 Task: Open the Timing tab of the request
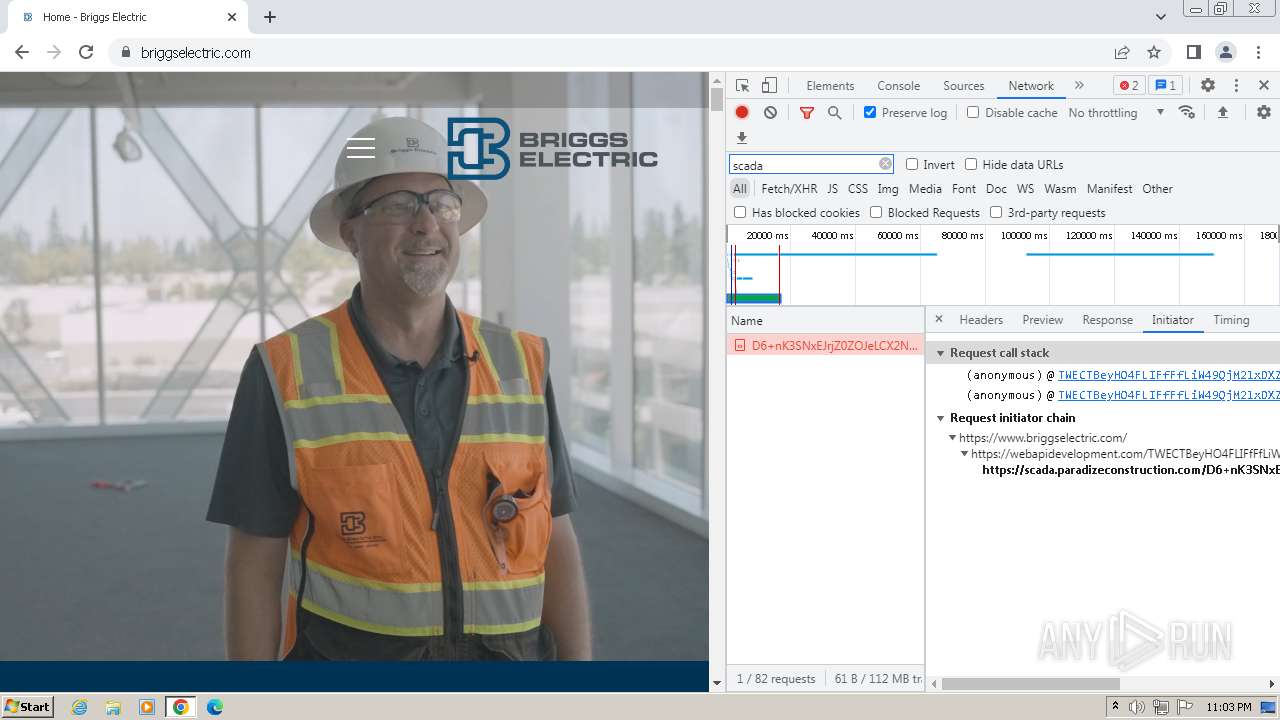1231,320
